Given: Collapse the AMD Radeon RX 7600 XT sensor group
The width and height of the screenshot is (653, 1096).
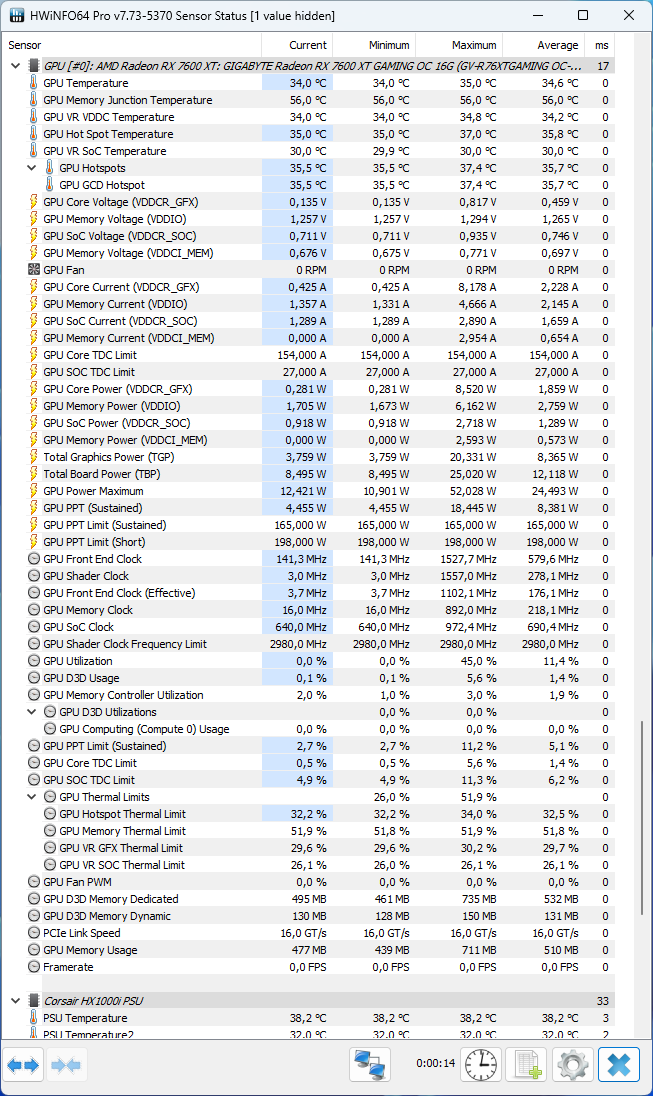Looking at the screenshot, I should click(x=15, y=66).
